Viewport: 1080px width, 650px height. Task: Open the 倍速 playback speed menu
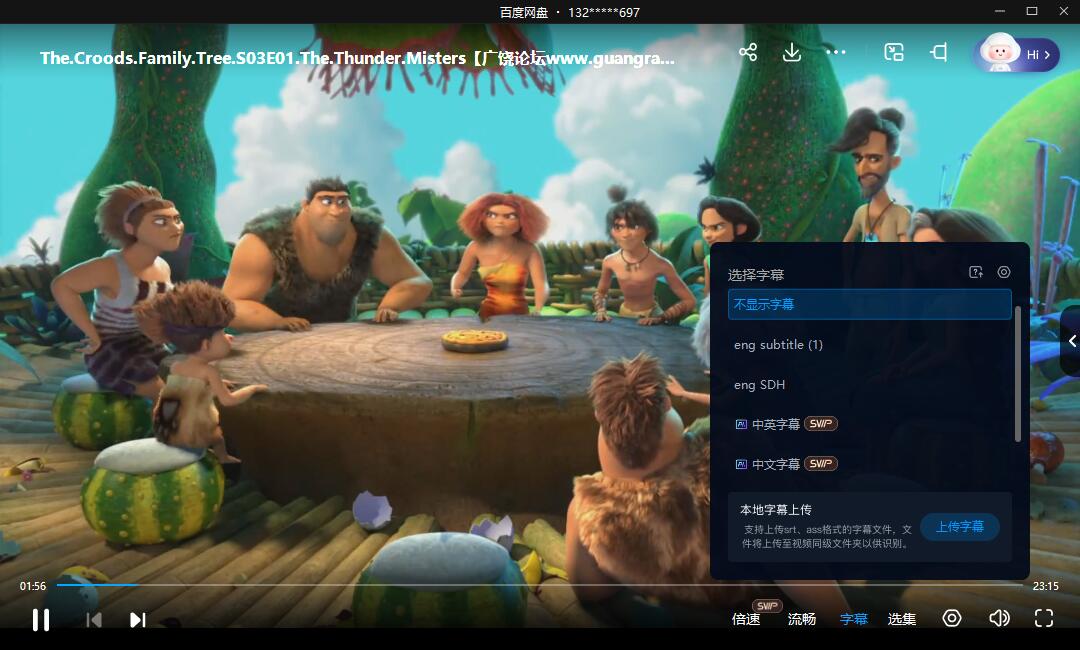pos(746,619)
